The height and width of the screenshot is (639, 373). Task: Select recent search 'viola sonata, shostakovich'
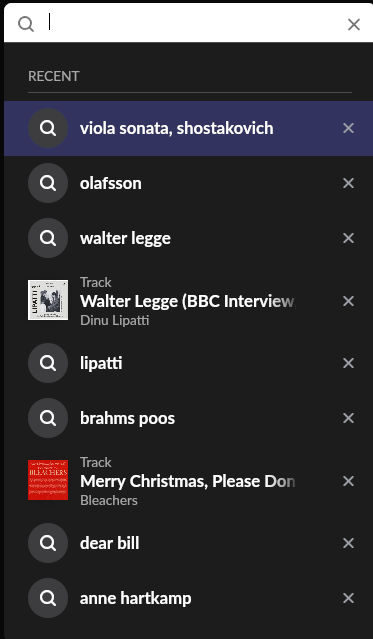[x=188, y=128]
